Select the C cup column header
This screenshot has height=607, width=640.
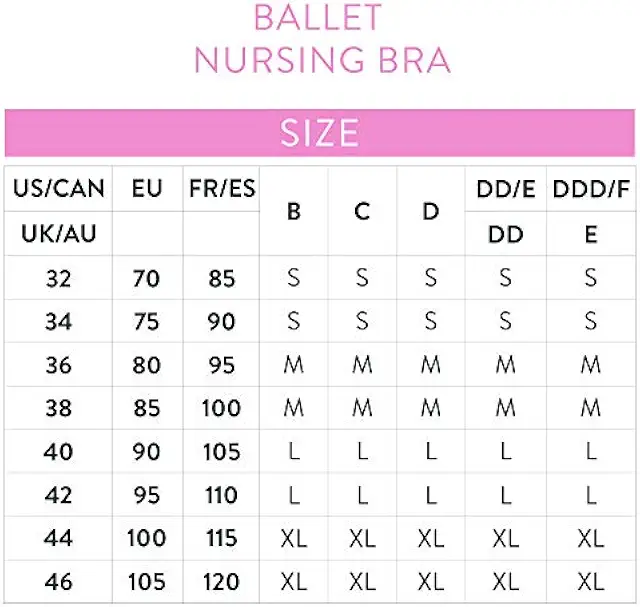point(362,211)
